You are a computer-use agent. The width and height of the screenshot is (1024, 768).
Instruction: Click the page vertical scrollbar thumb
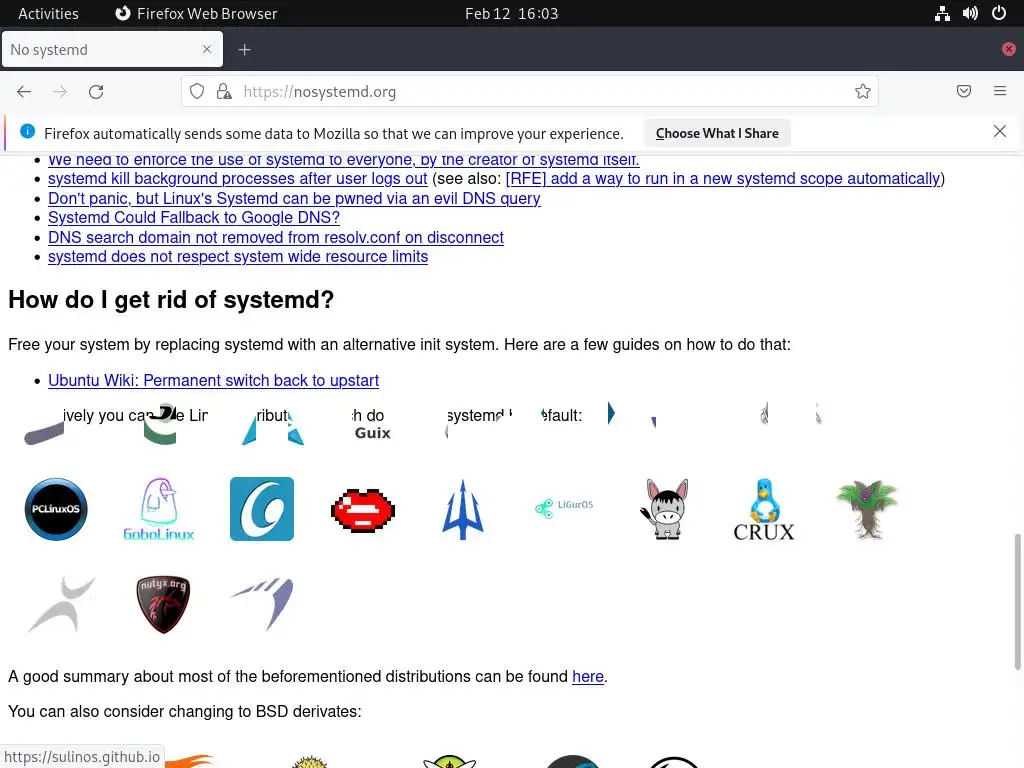(x=1017, y=601)
